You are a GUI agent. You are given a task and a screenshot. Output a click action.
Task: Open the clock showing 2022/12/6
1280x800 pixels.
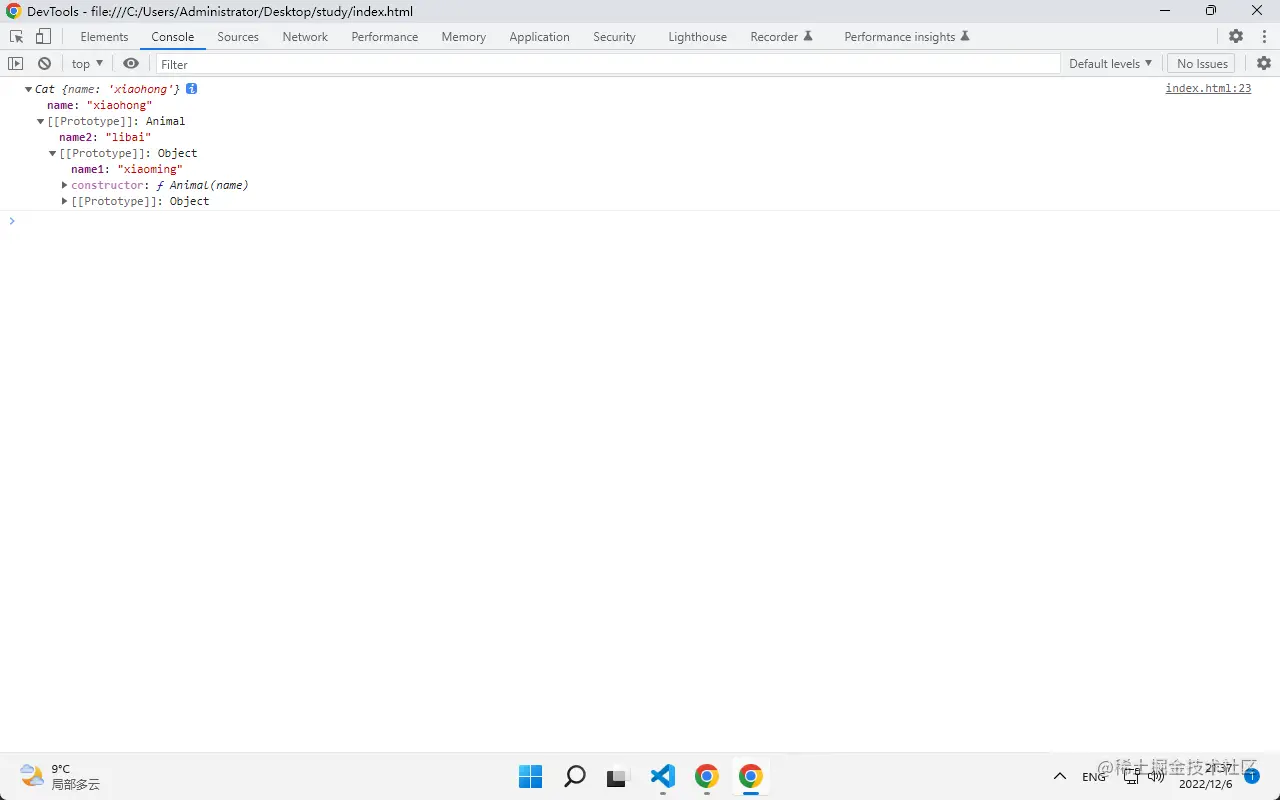click(1206, 776)
